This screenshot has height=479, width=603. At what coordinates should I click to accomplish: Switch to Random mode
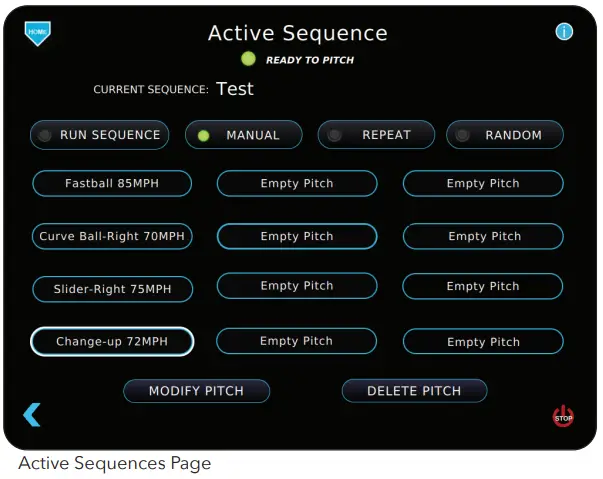click(504, 135)
